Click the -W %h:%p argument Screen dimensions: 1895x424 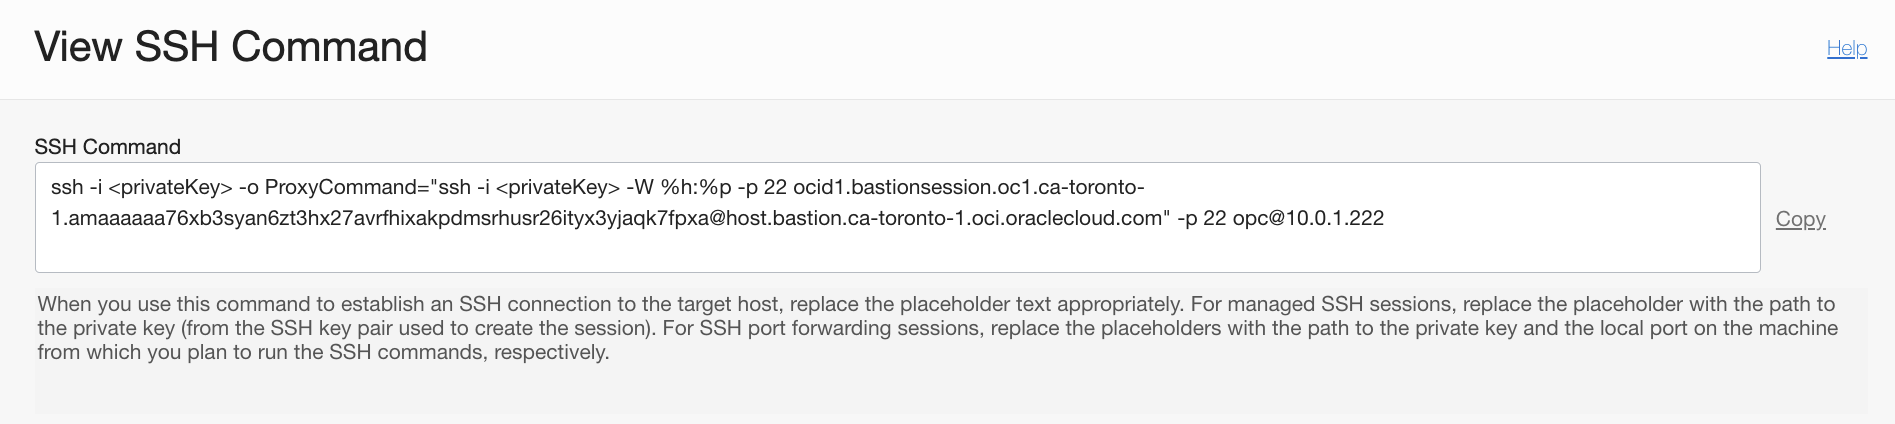point(679,187)
